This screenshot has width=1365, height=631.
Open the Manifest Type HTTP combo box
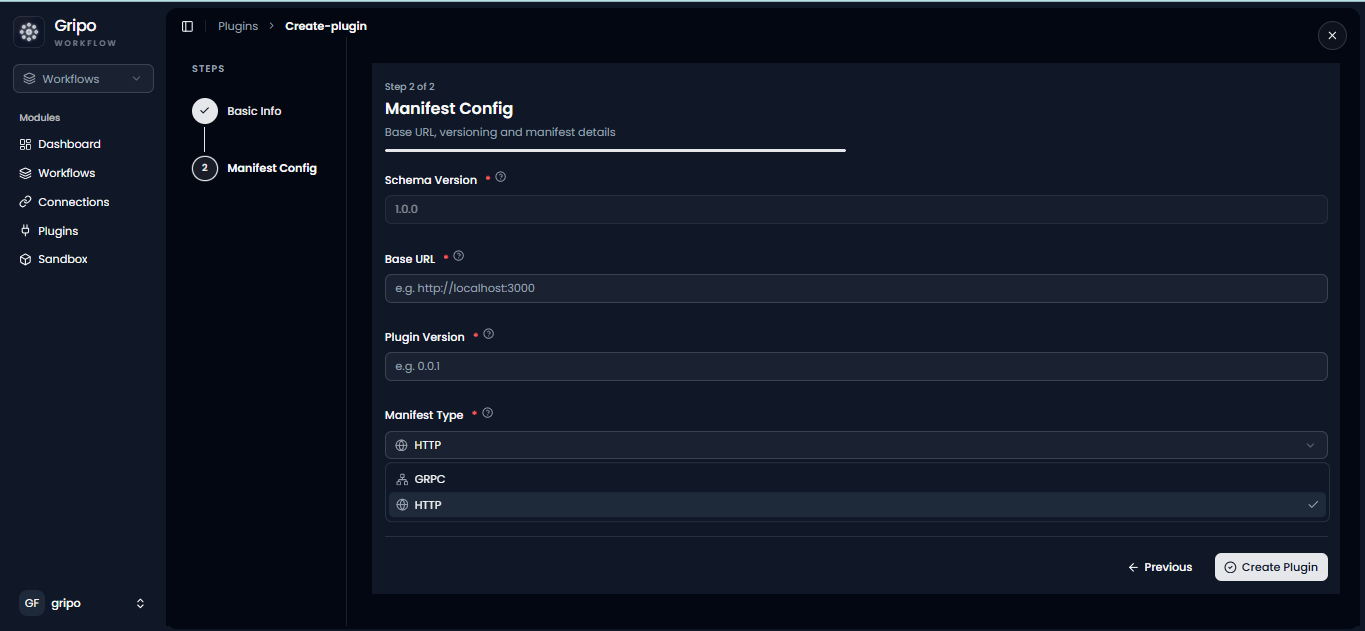pos(856,445)
